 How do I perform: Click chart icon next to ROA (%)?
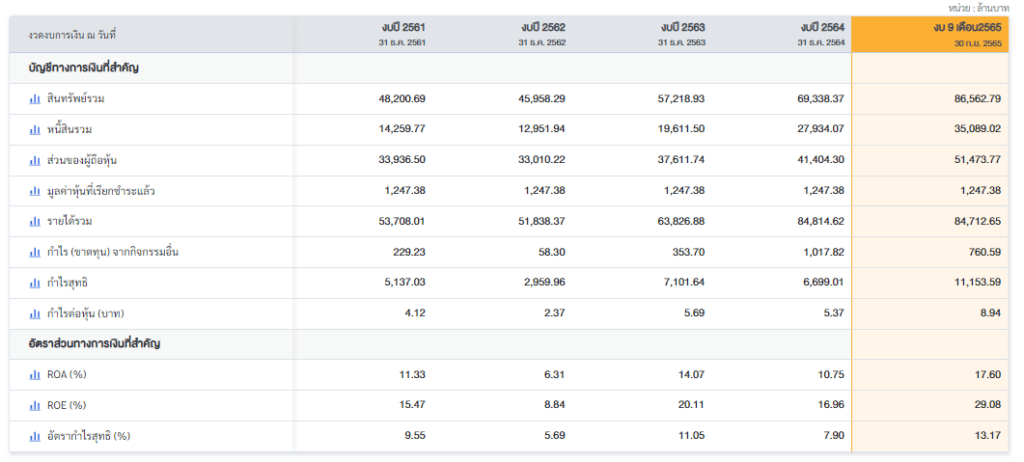35,375
